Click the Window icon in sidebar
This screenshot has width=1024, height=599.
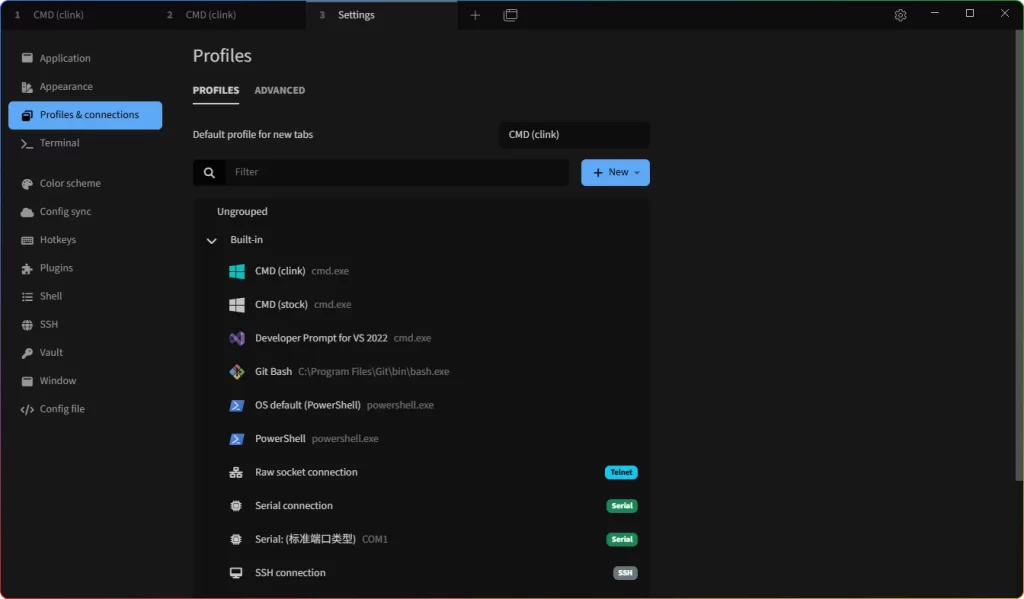[27, 381]
